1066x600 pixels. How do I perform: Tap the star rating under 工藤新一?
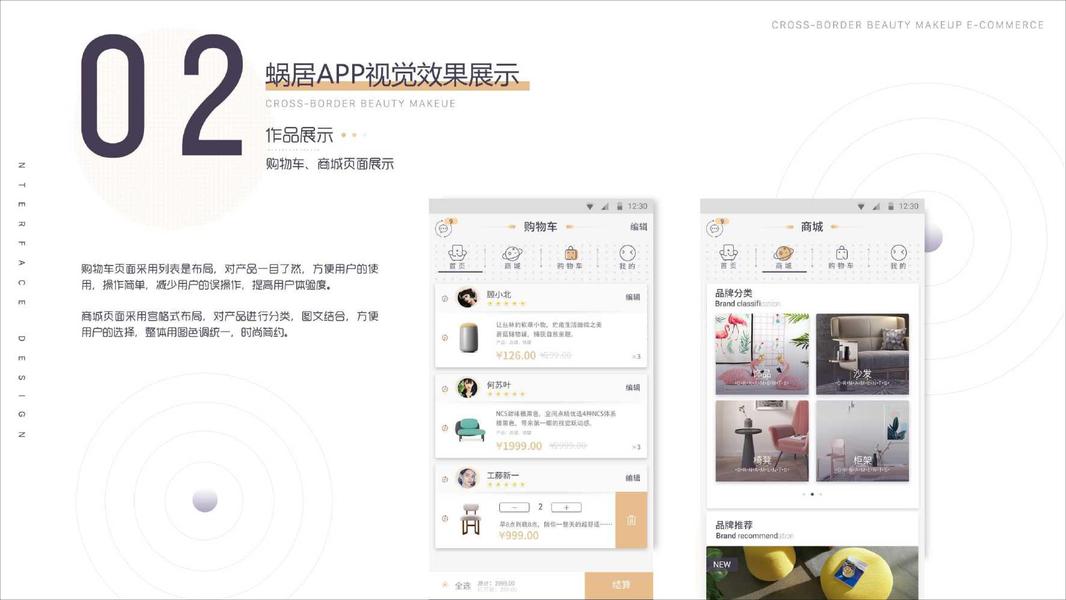[x=506, y=484]
